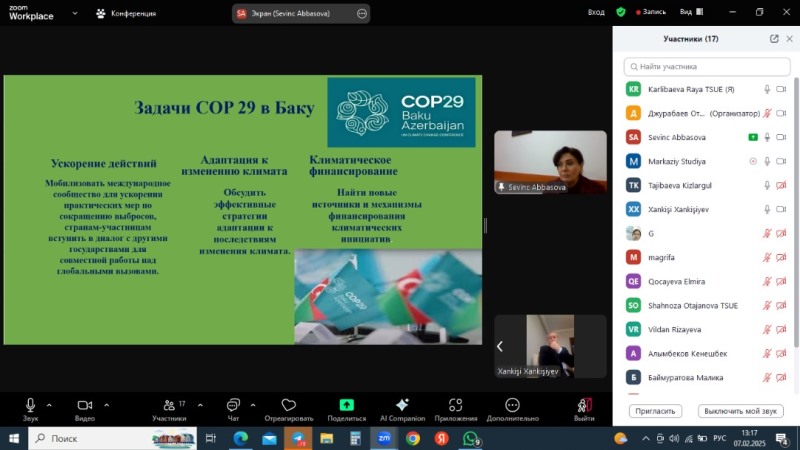The width and height of the screenshot is (800, 450).
Task: Click the Выключить мой звук button
Action: pyautogui.click(x=740, y=411)
